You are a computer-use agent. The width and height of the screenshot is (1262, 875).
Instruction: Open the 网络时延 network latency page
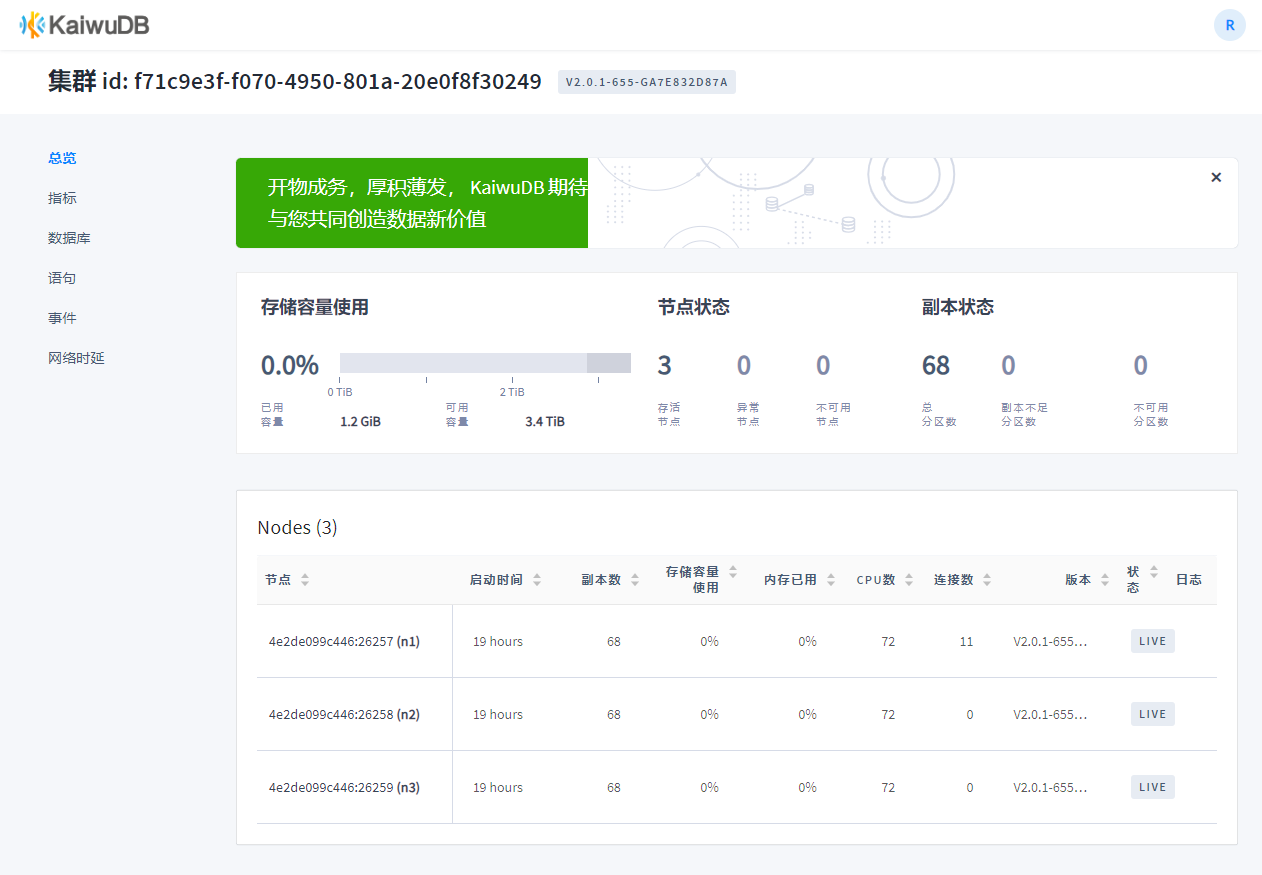[76, 358]
